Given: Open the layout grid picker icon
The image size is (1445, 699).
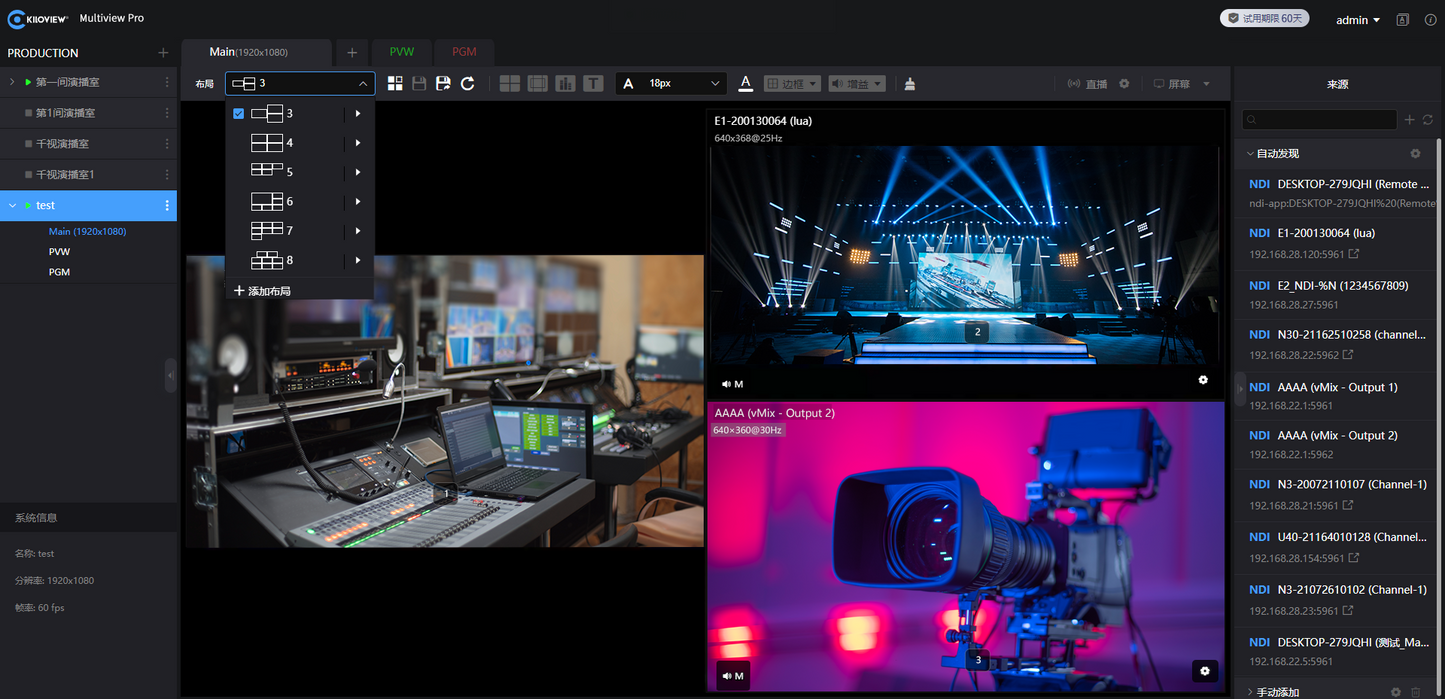Looking at the screenshot, I should (x=395, y=83).
